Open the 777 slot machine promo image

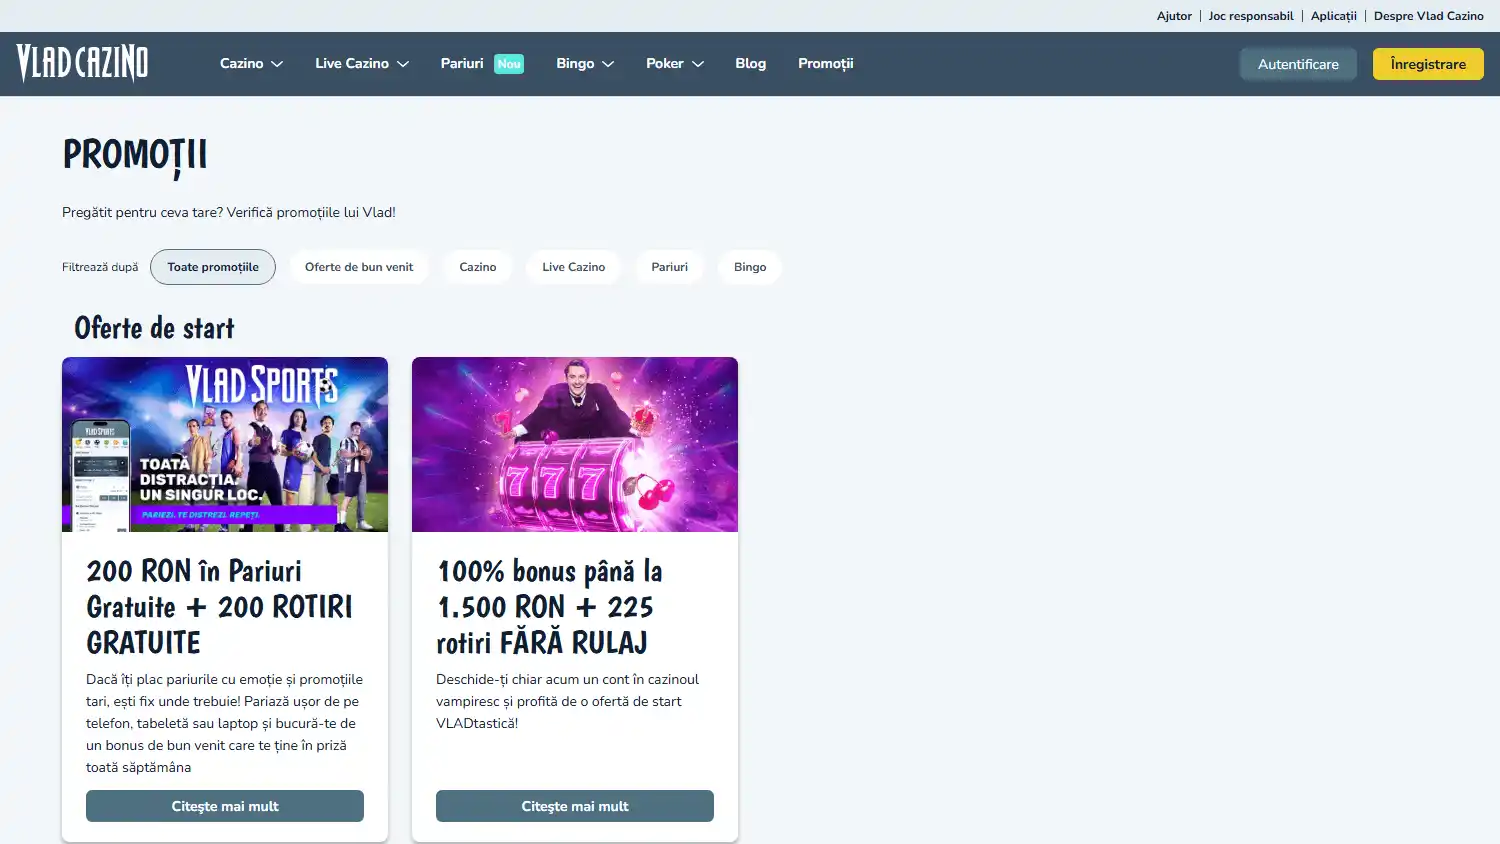pos(575,444)
